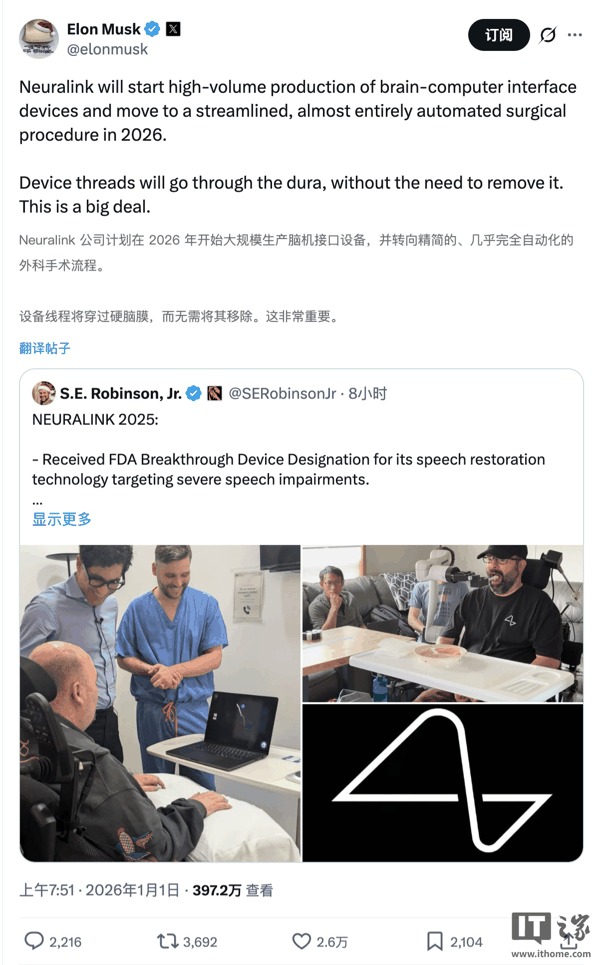Open S.E. Robinson, Jr. profile avatar

[x=43, y=393]
